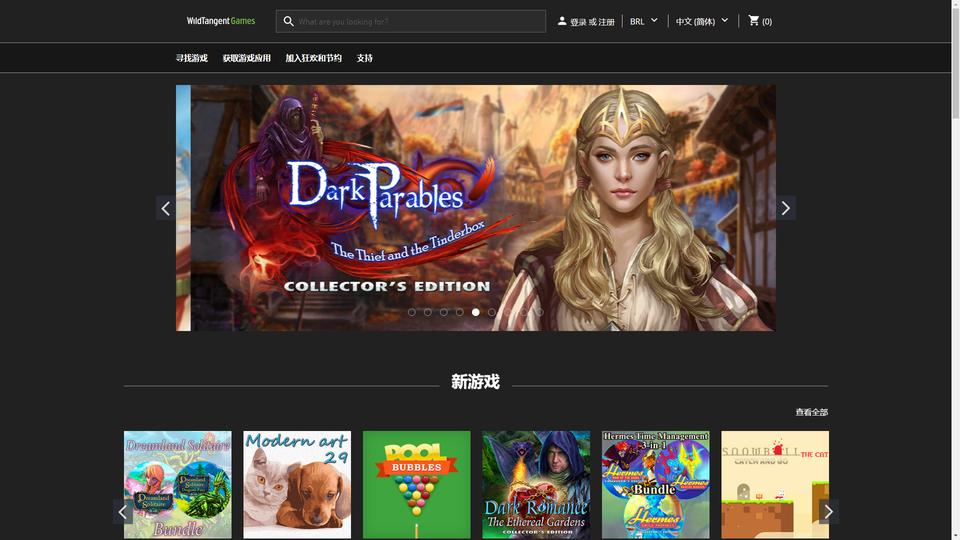This screenshot has width=960, height=540.
Task: Select fourth carousel indicator dot
Action: [459, 312]
